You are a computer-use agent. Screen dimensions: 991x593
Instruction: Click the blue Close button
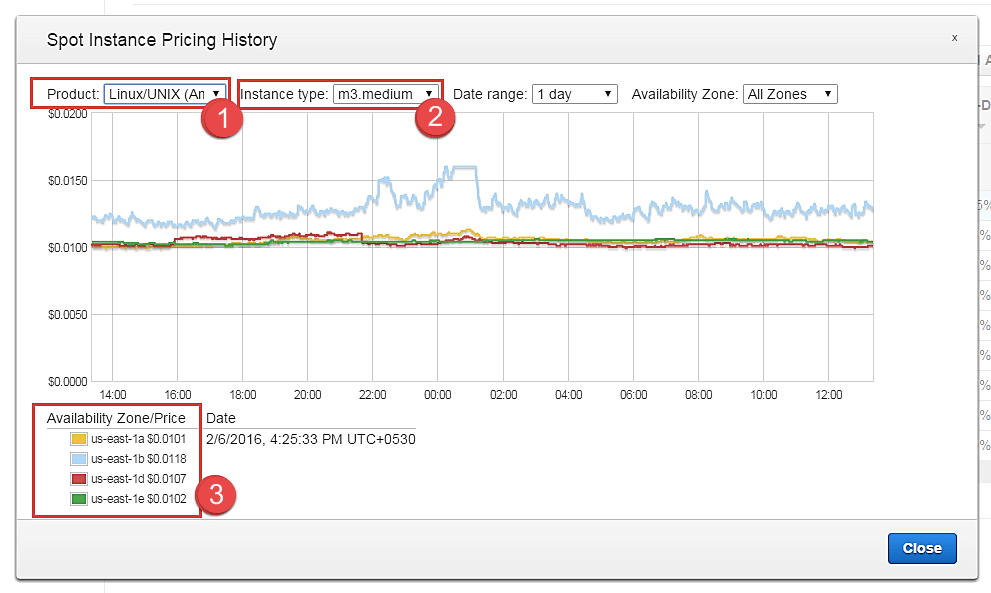pyautogui.click(x=921, y=548)
